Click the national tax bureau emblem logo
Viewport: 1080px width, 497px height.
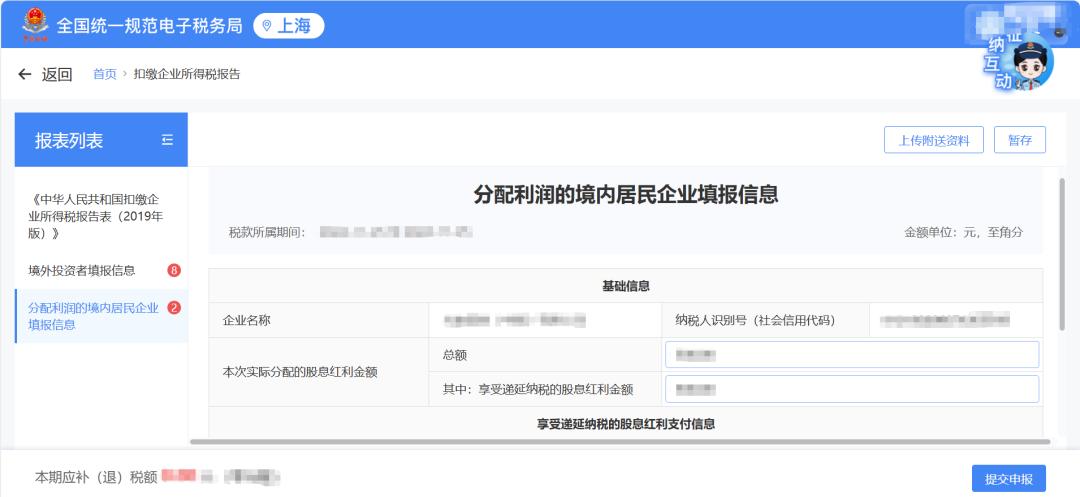pyautogui.click(x=35, y=25)
